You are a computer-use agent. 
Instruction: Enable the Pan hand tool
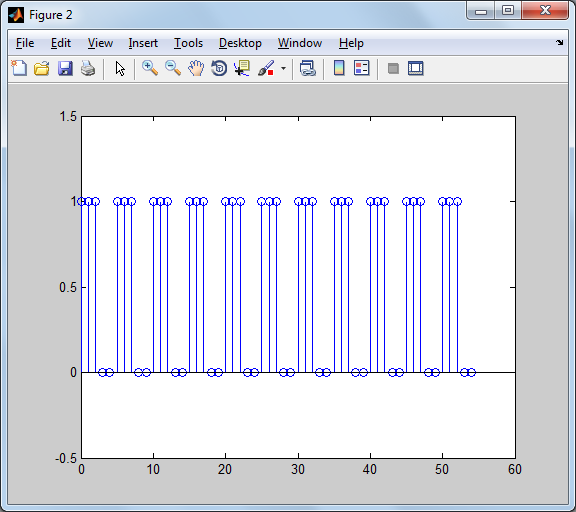pos(196,68)
